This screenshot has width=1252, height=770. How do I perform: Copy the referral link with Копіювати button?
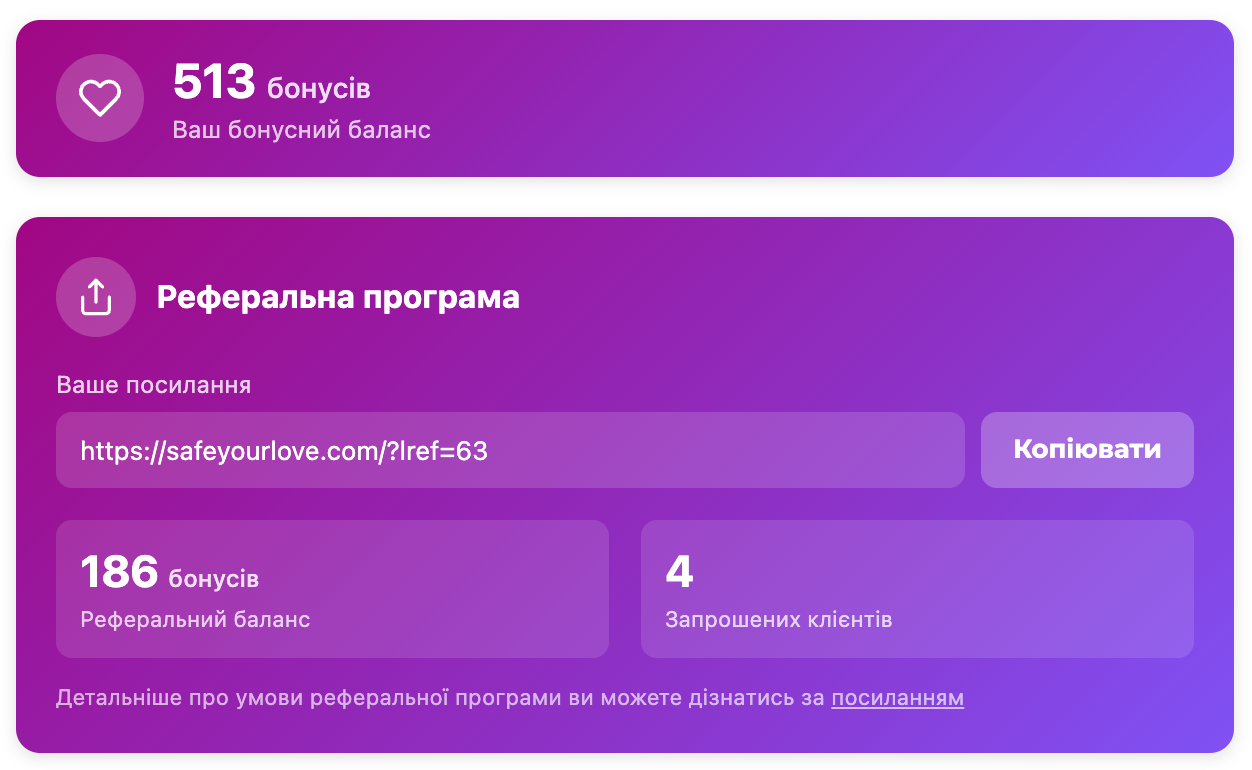point(1087,450)
